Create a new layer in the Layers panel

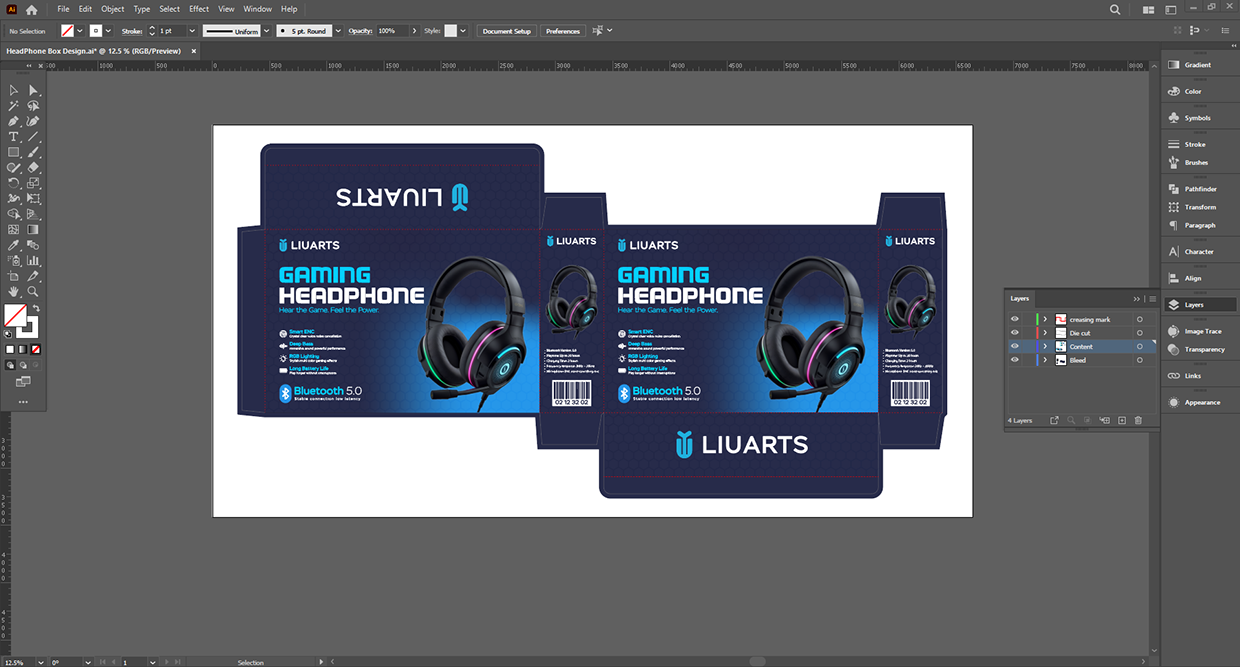tap(1120, 420)
